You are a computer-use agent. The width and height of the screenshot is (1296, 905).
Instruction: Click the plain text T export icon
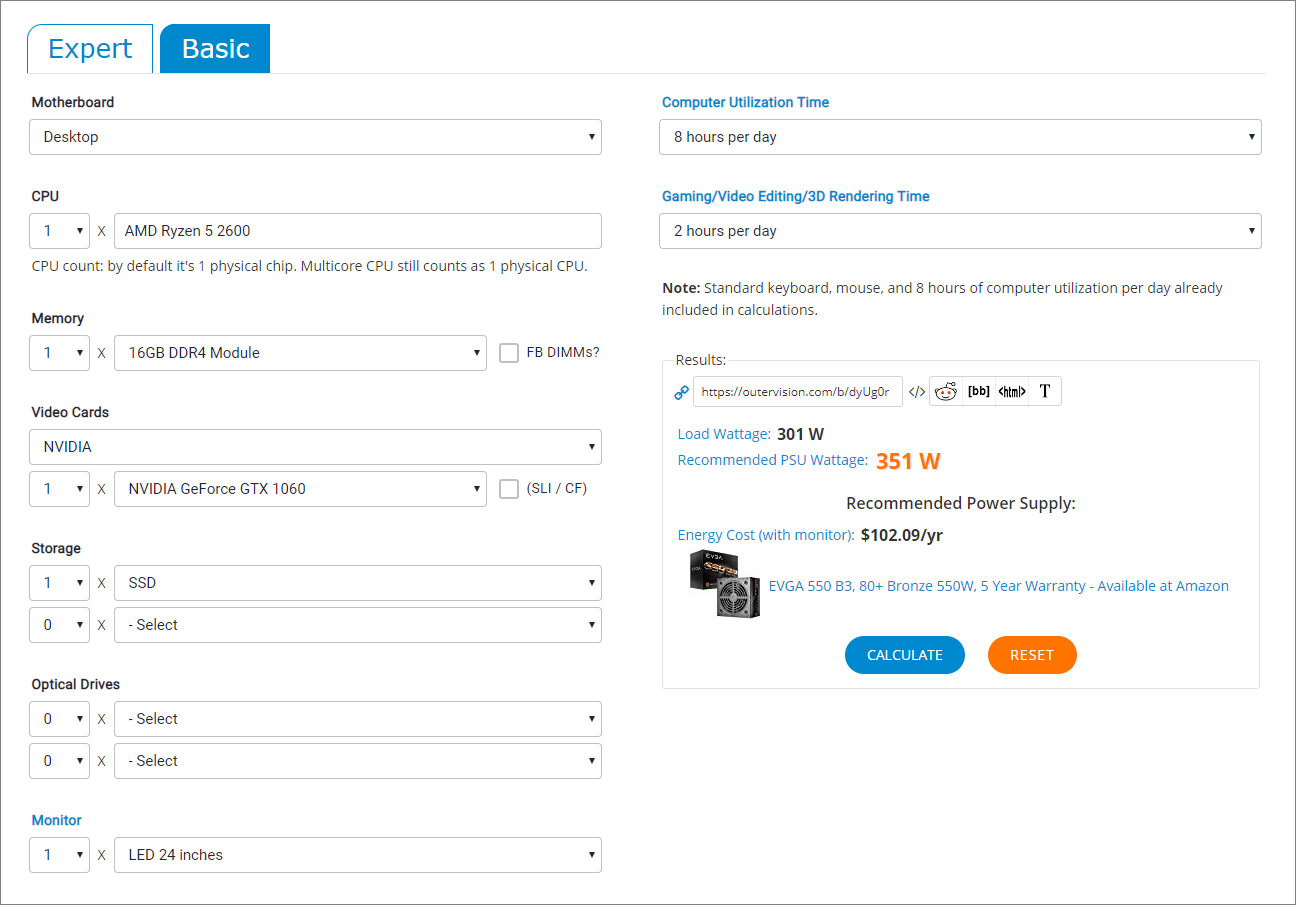pos(1045,392)
